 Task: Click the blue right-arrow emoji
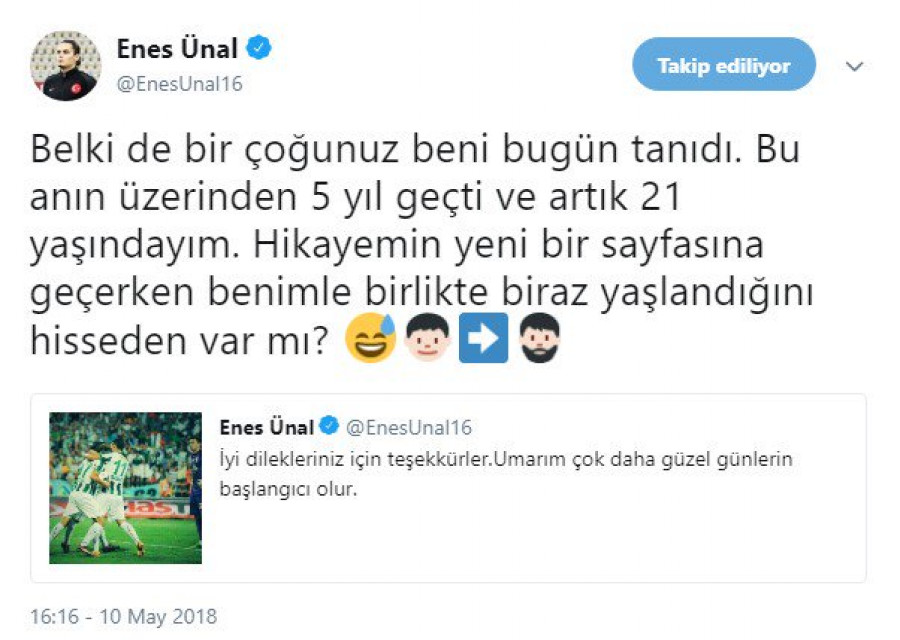(x=483, y=338)
